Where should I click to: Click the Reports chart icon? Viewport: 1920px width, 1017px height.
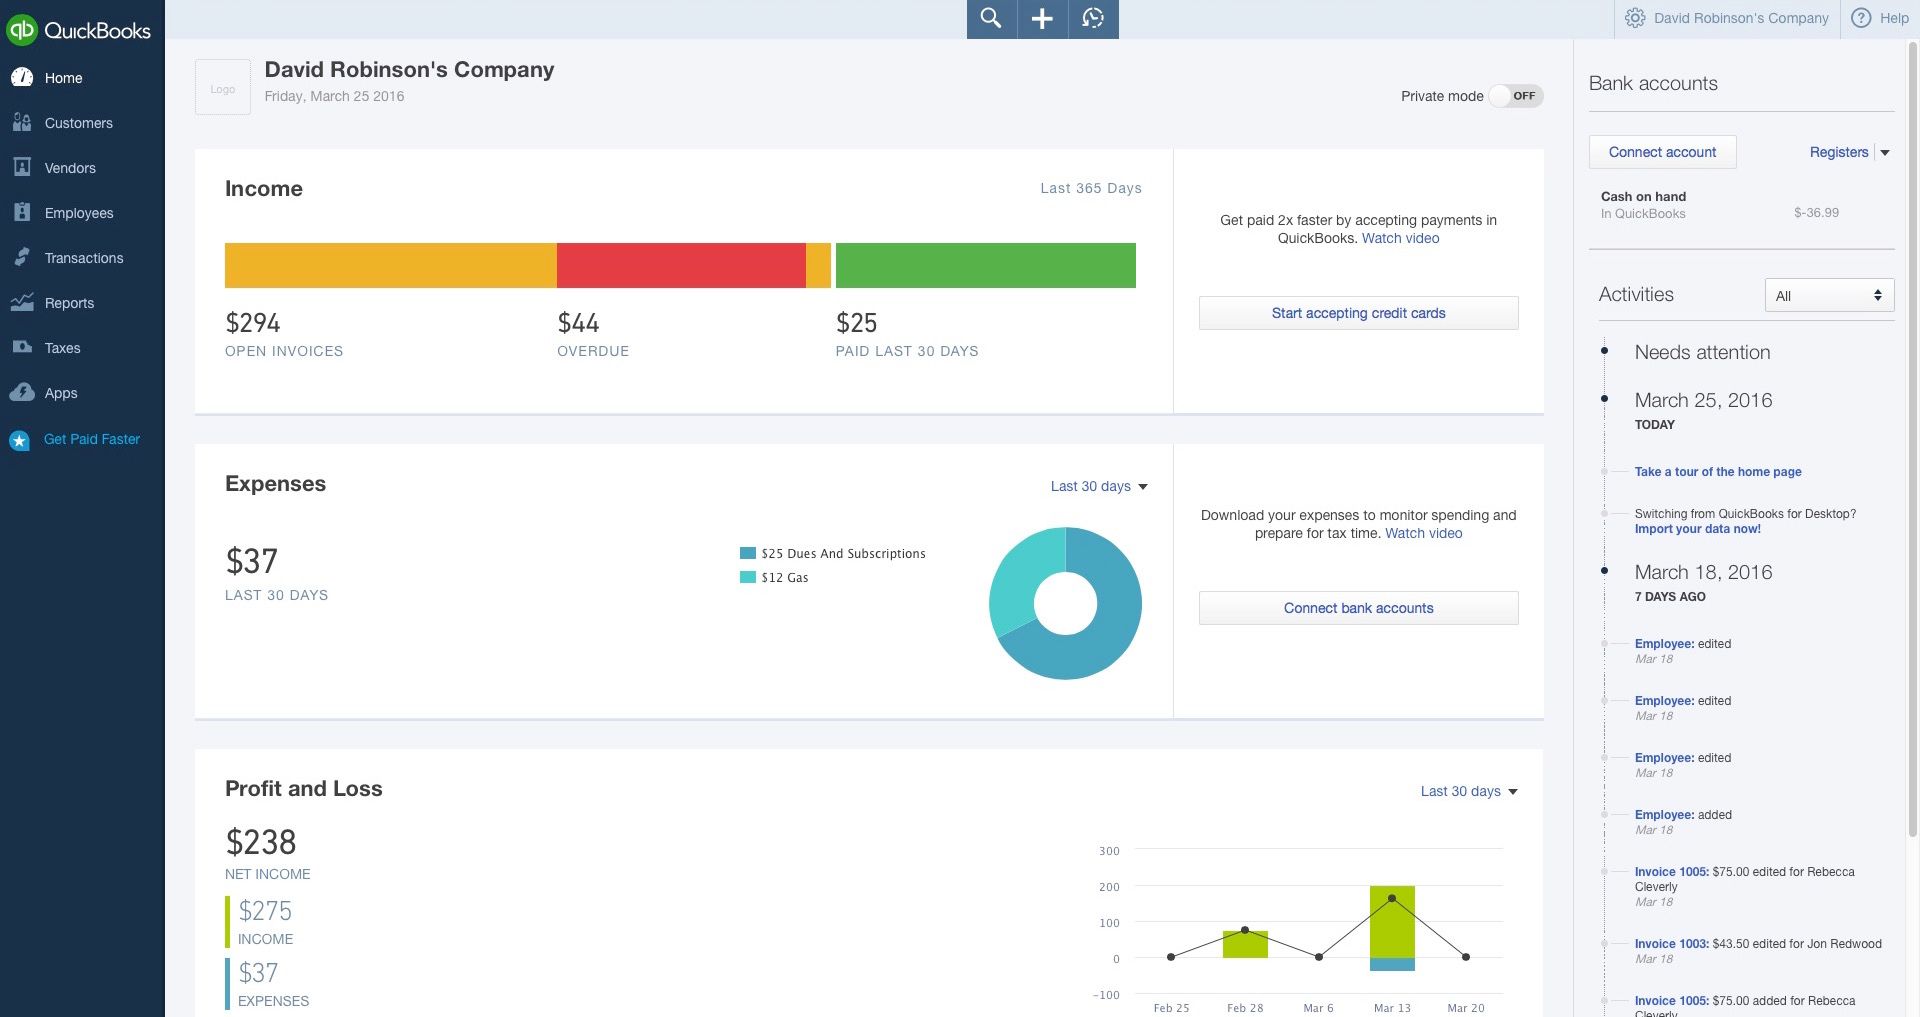[22, 303]
